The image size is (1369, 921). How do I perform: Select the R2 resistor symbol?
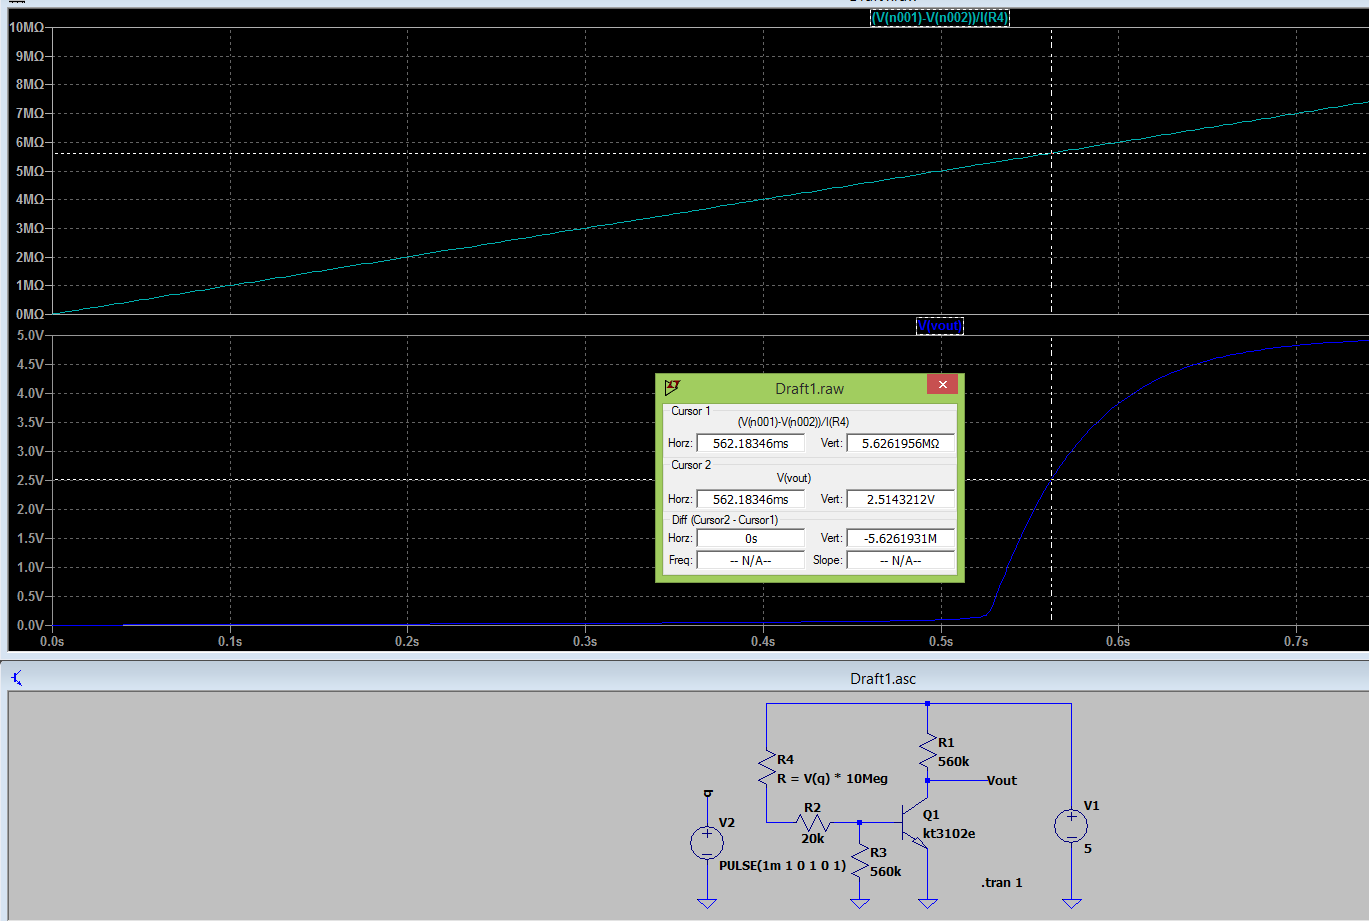tap(812, 822)
